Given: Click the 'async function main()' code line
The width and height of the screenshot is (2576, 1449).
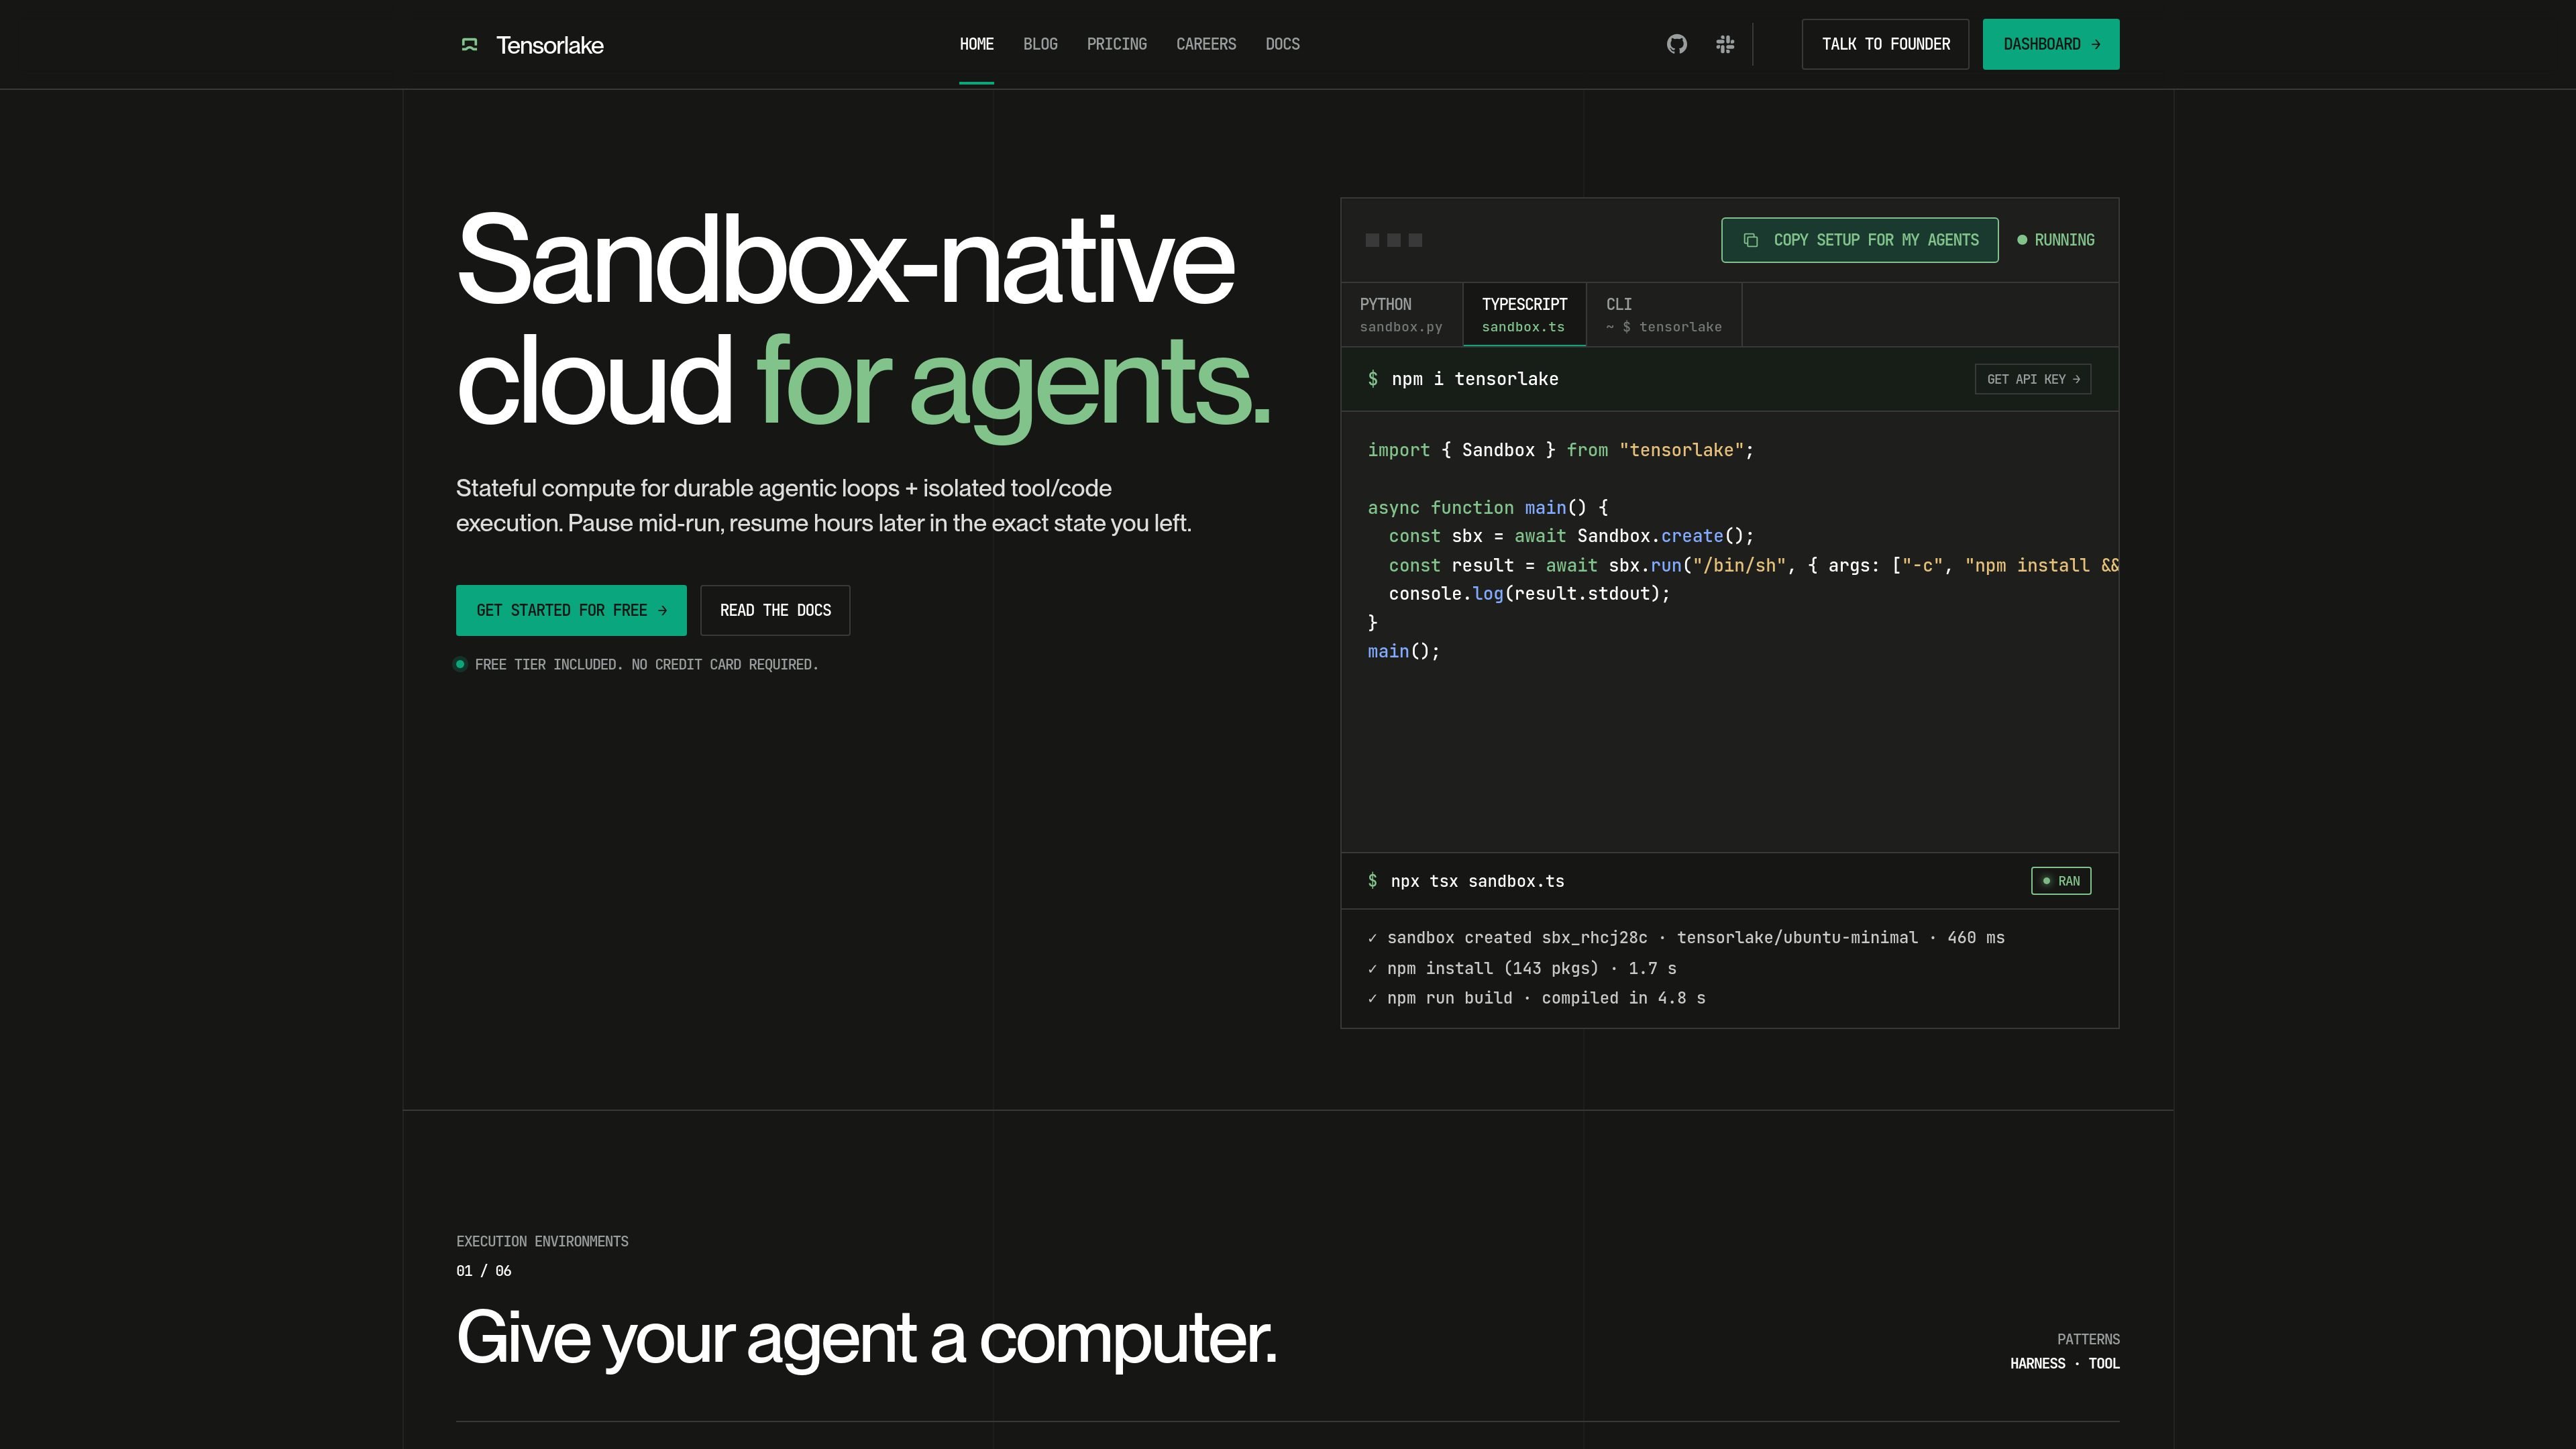Looking at the screenshot, I should point(1487,508).
